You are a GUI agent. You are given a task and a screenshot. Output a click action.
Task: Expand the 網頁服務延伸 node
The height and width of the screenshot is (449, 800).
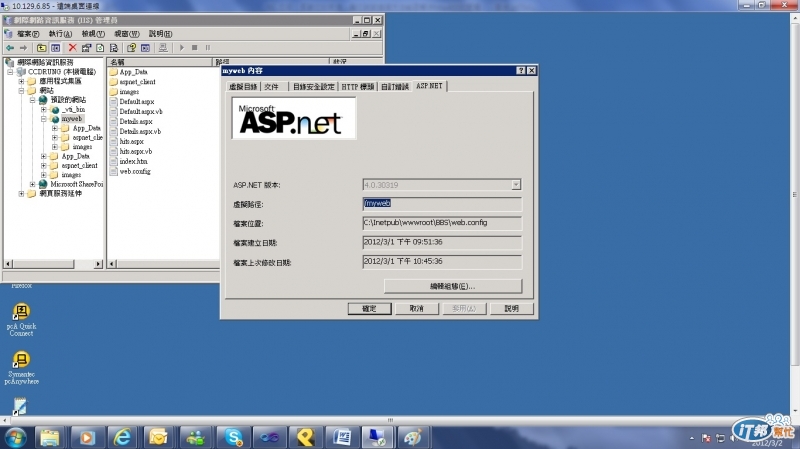coord(21,194)
